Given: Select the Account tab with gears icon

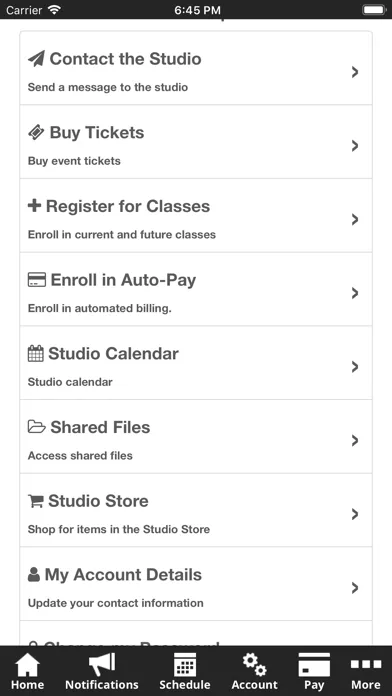Looking at the screenshot, I should point(254,671).
